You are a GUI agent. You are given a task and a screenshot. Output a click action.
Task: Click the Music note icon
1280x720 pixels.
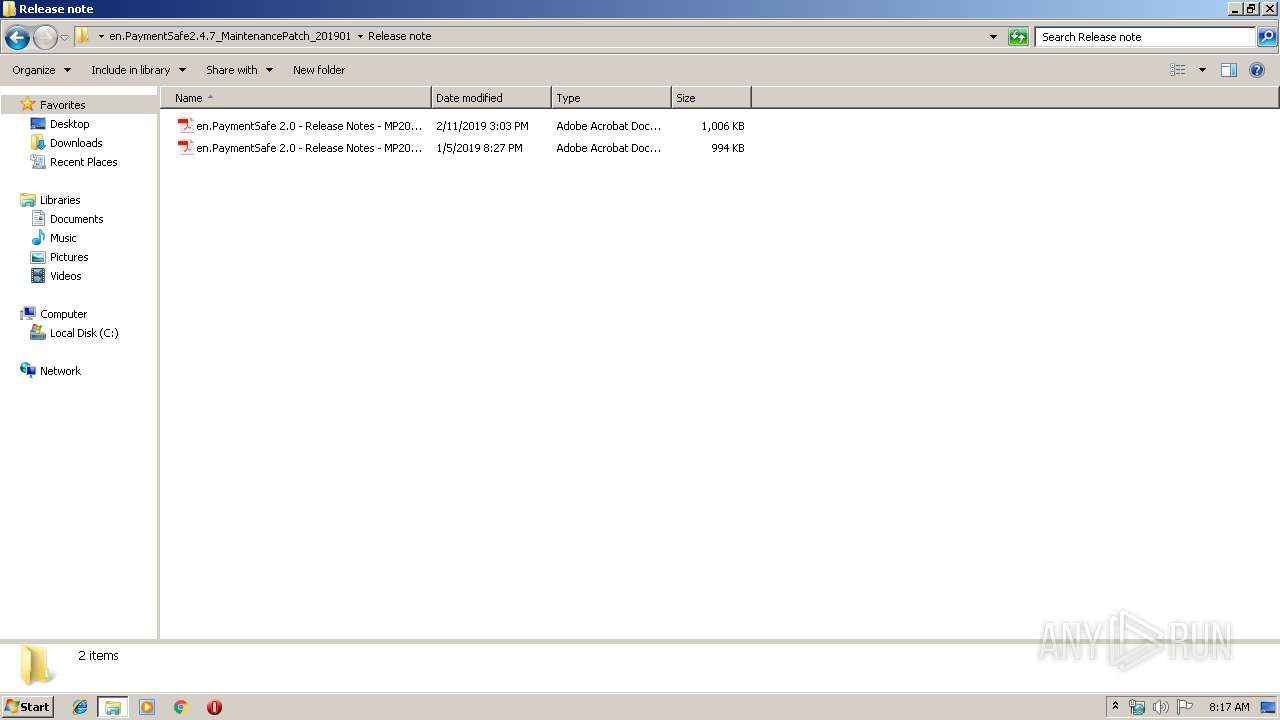click(38, 238)
